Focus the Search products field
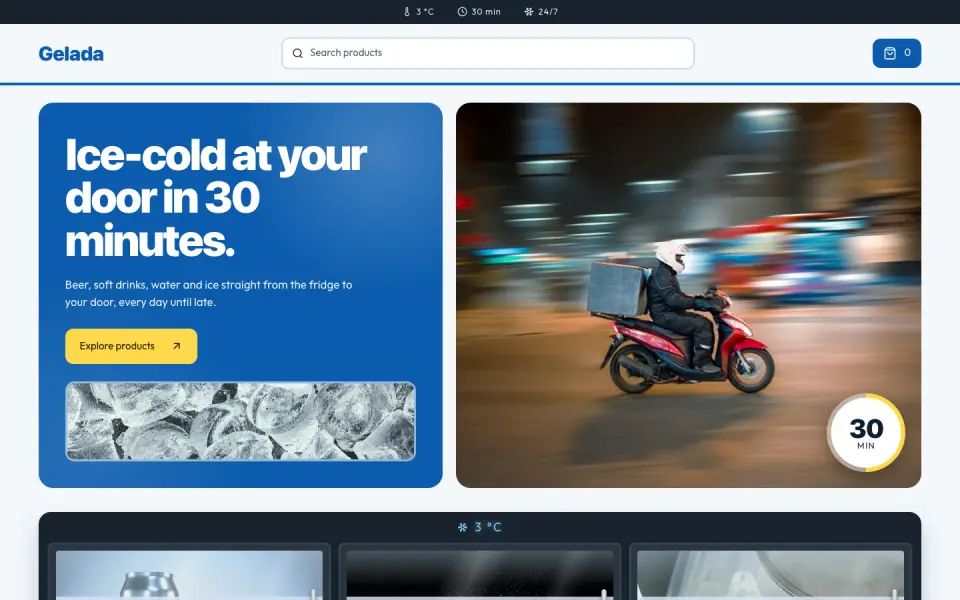960x600 pixels. pyautogui.click(x=488, y=53)
